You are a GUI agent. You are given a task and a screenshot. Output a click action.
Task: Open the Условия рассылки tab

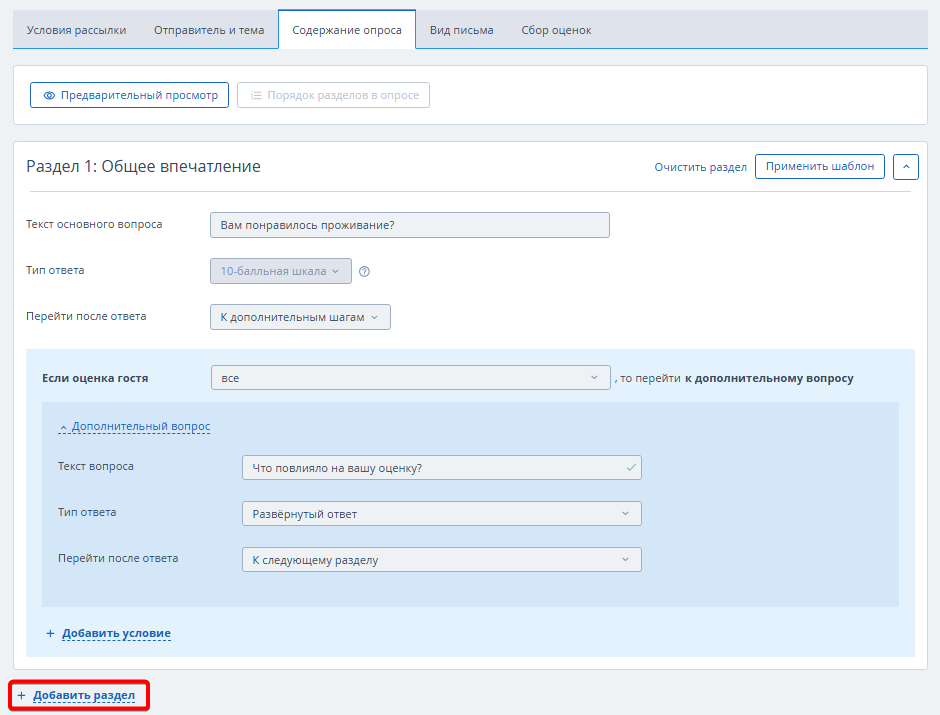(76, 30)
